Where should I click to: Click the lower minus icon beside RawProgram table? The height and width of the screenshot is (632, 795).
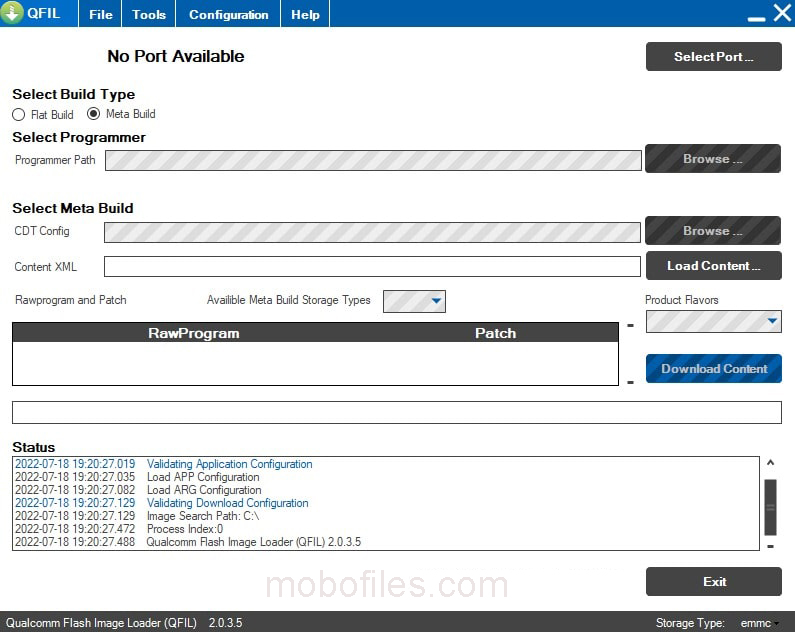pyautogui.click(x=630, y=382)
